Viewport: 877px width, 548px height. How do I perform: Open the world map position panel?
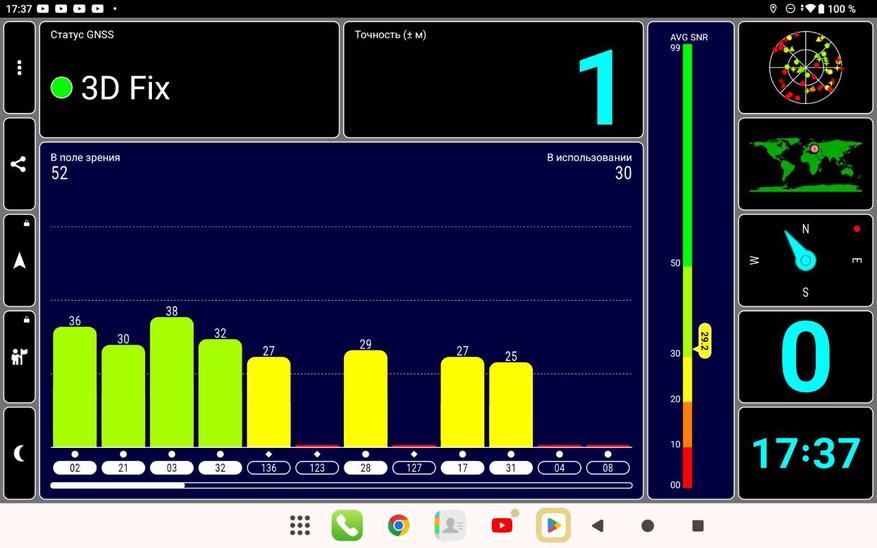(805, 164)
